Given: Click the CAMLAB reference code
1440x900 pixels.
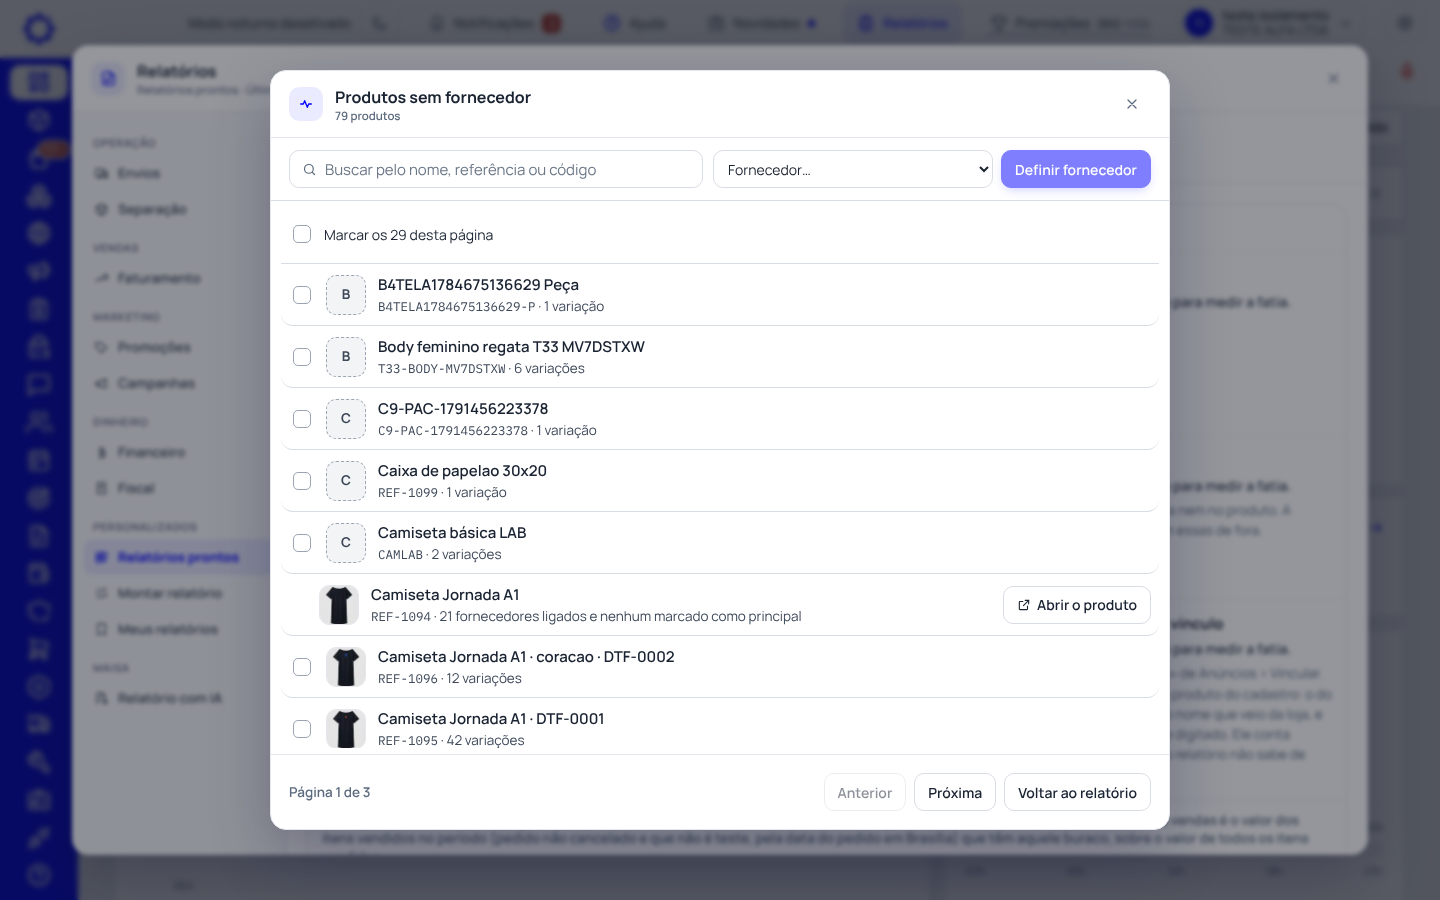Looking at the screenshot, I should coord(400,555).
